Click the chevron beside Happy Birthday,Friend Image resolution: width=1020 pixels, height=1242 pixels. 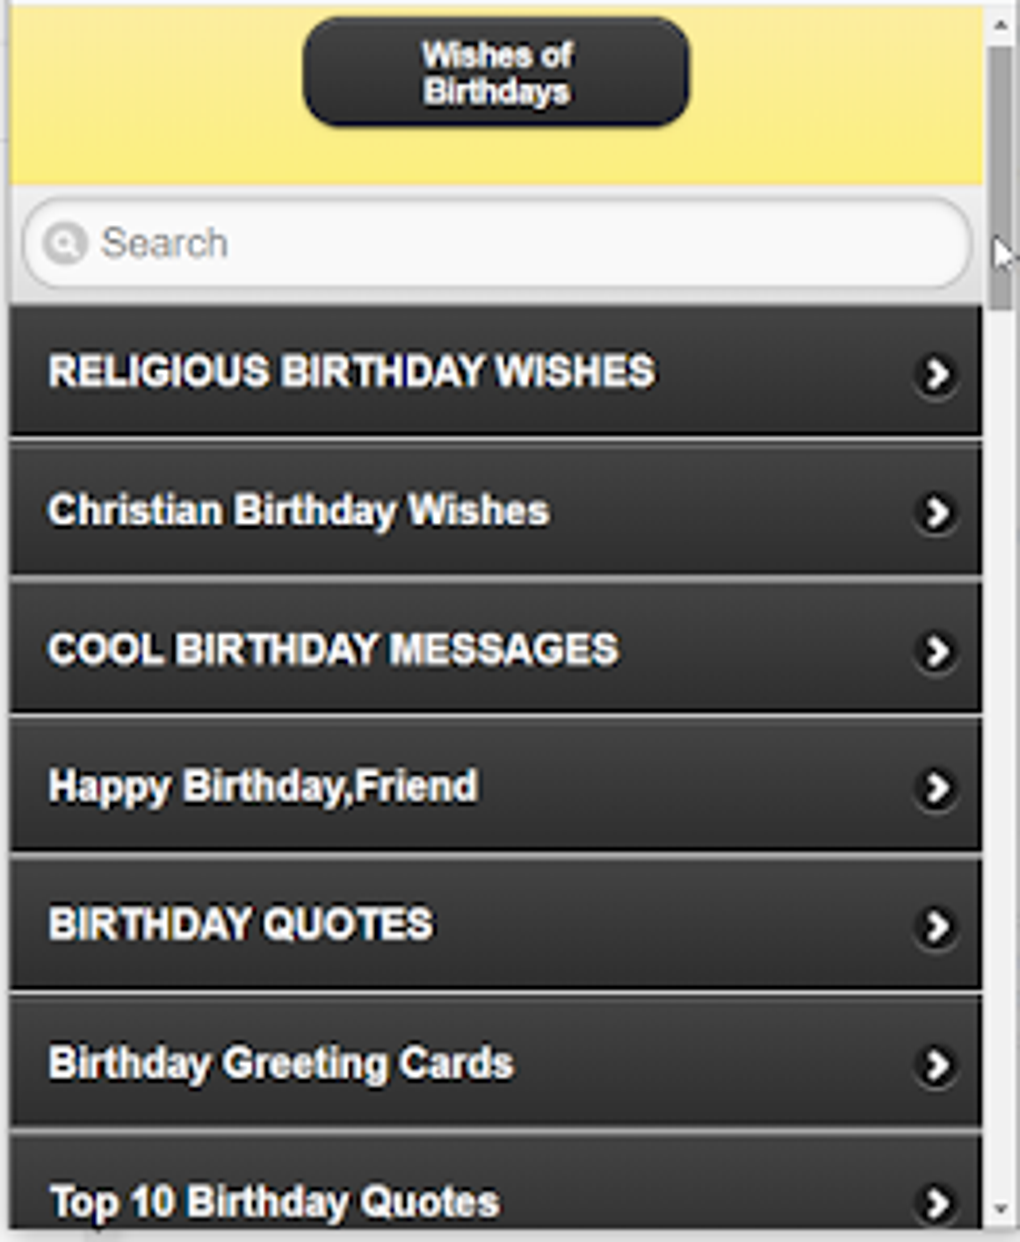pos(936,787)
